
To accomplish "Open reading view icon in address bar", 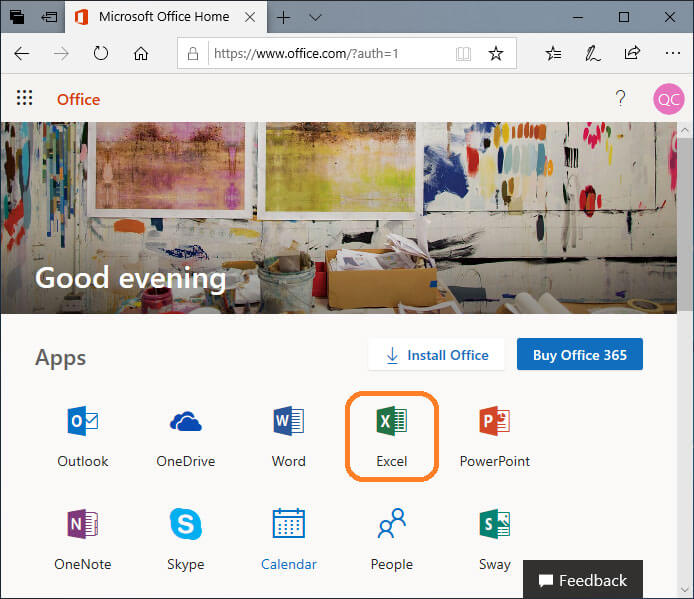I will coord(463,54).
